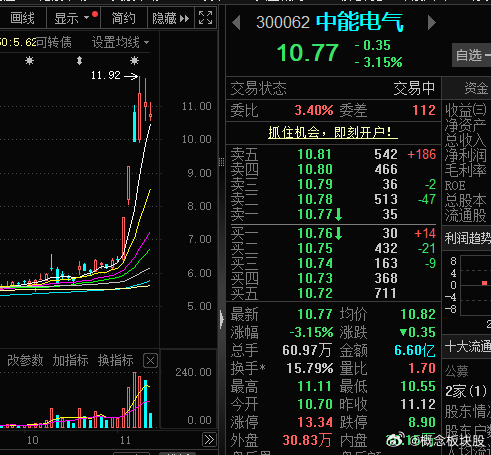Viewport: 491px width, 455px height.
Task: Click the 卖五 price 10.81
Action: coord(315,154)
